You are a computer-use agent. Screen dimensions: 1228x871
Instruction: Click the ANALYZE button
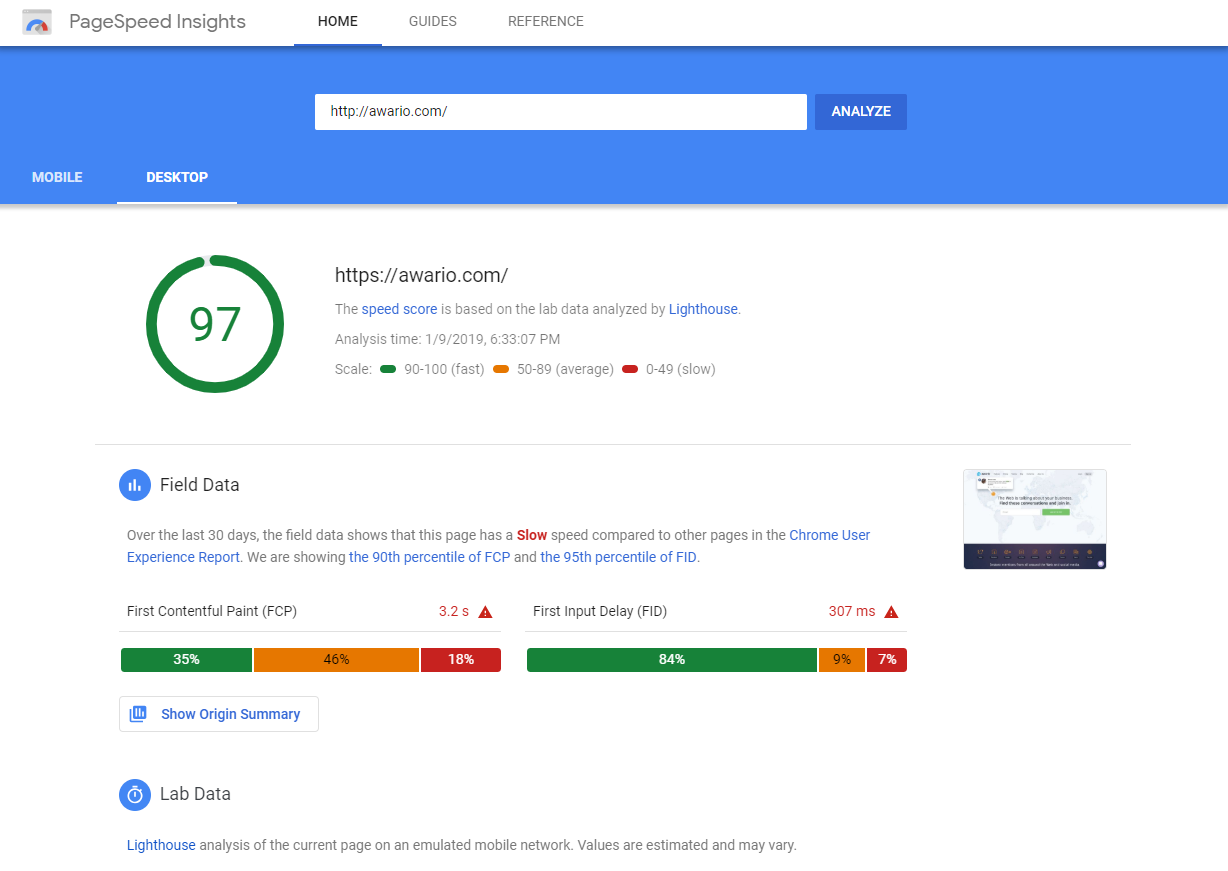click(x=861, y=112)
